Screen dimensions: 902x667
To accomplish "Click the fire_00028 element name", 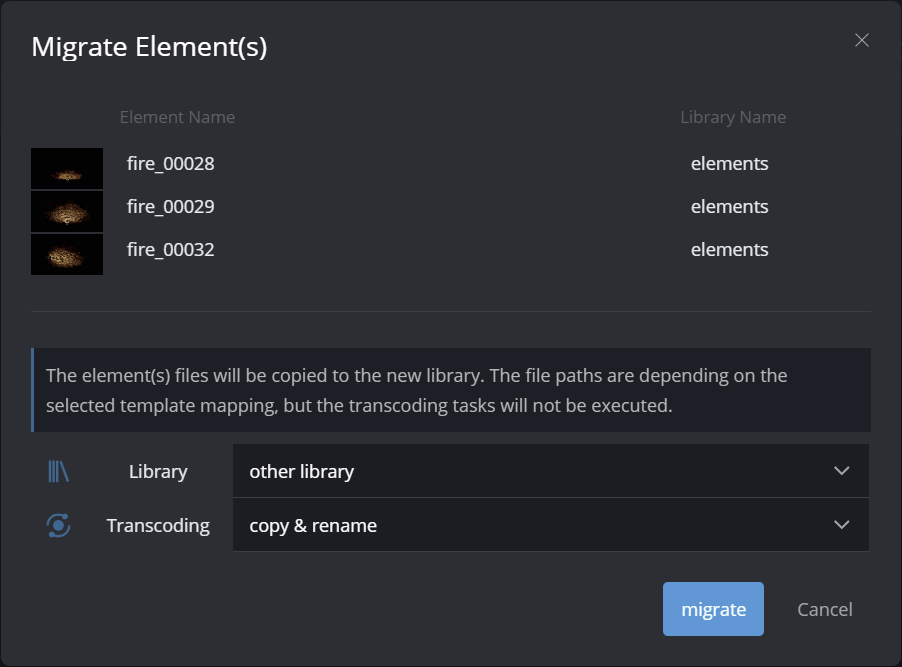I will (x=171, y=164).
